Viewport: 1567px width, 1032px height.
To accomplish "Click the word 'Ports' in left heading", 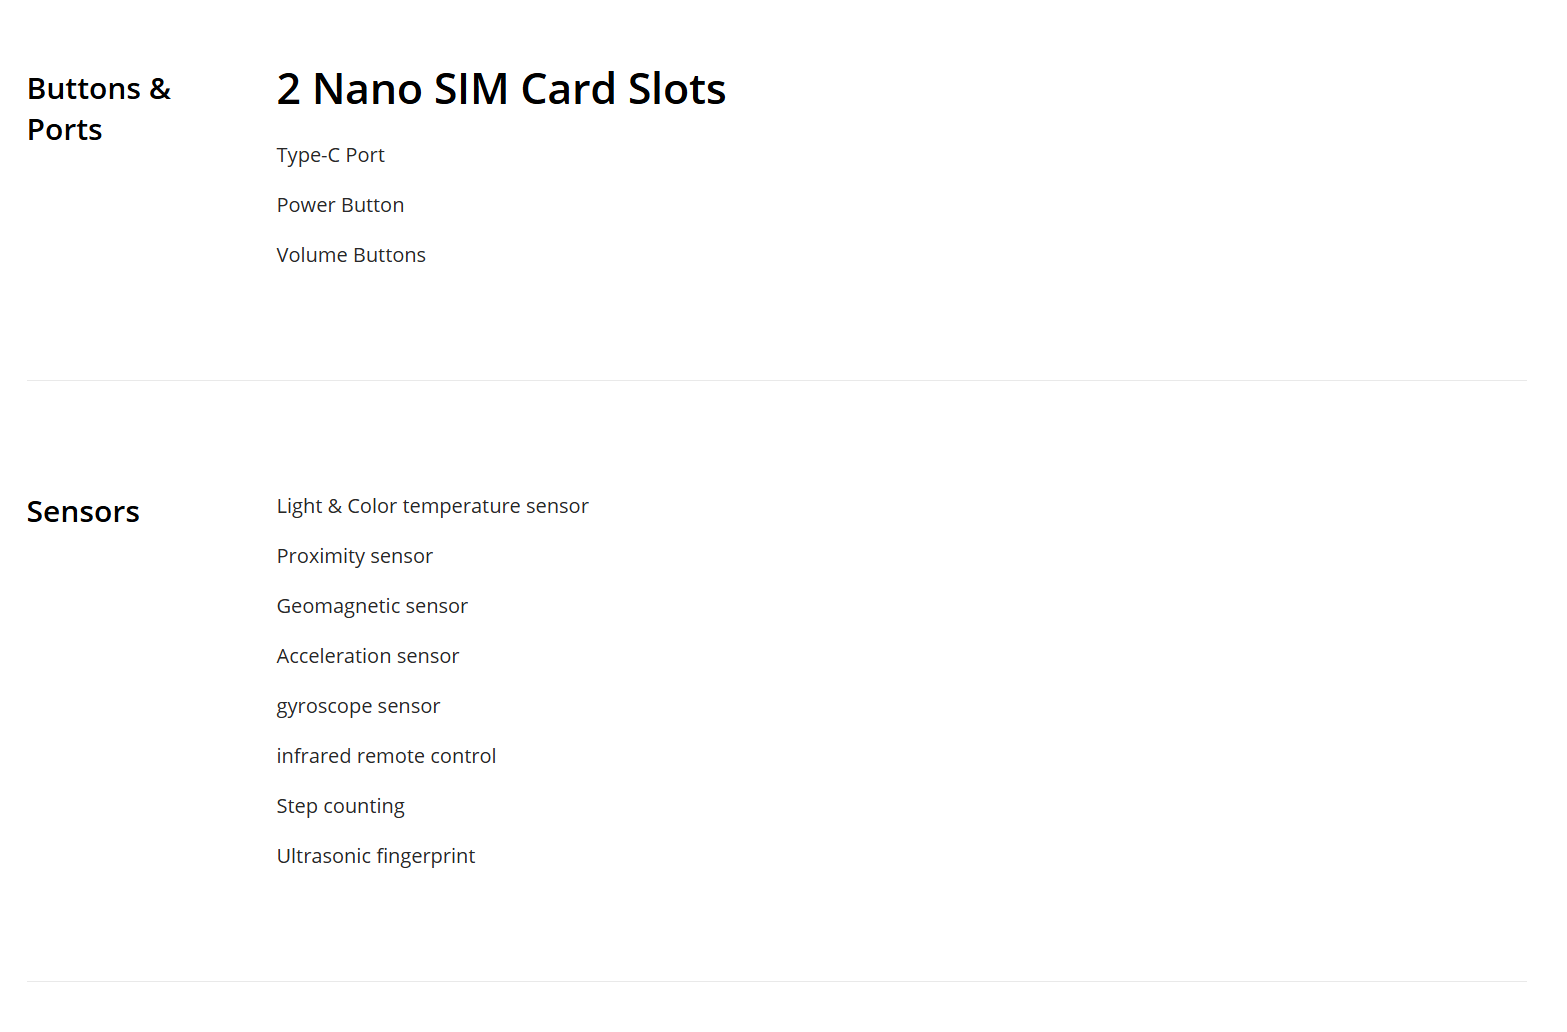I will pyautogui.click(x=65, y=130).
